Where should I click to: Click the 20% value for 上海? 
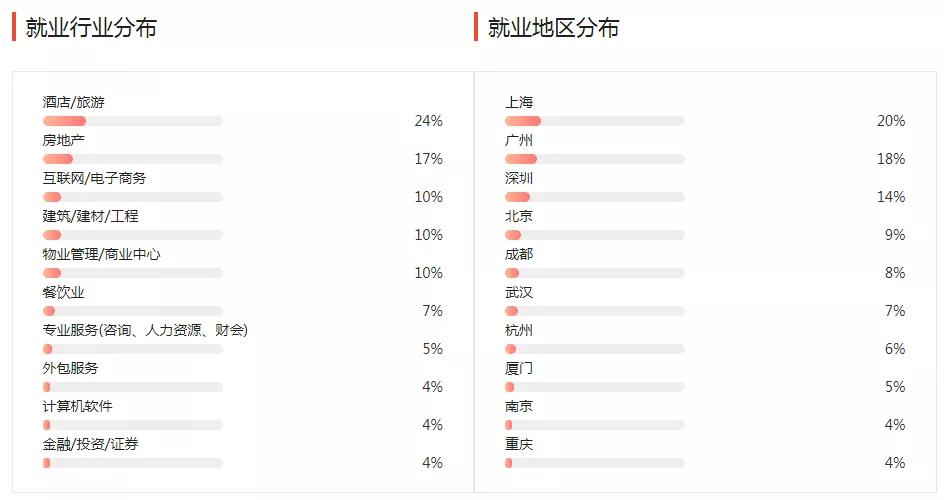[x=890, y=121]
